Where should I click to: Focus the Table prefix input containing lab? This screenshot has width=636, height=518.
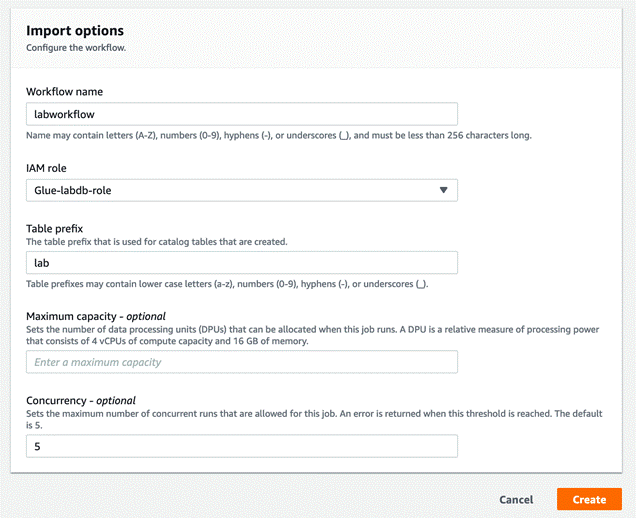(x=241, y=263)
